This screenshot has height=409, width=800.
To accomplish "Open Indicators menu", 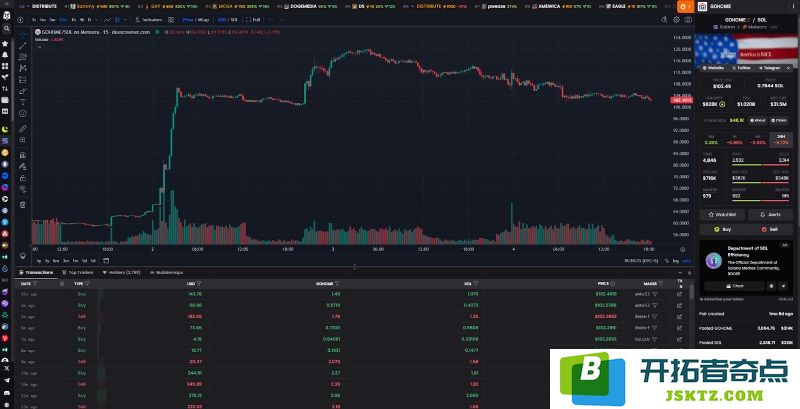I will pyautogui.click(x=148, y=19).
